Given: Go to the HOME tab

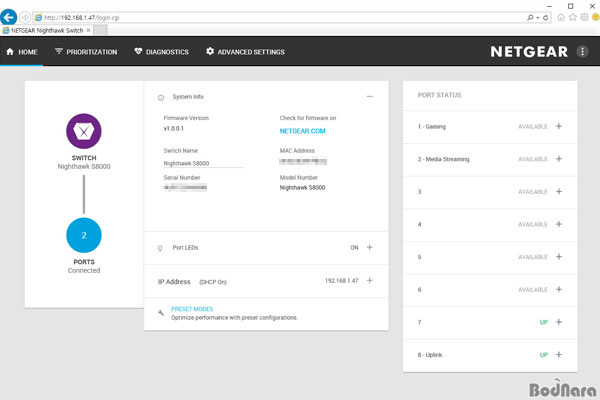Looking at the screenshot, I should (x=22, y=52).
